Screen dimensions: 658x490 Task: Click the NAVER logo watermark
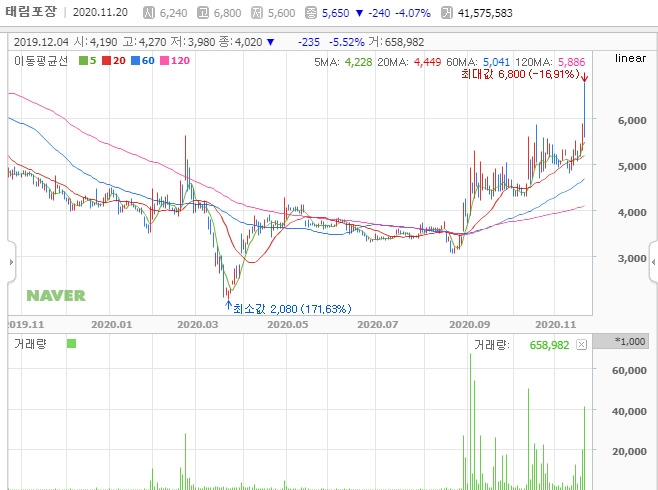coord(56,296)
